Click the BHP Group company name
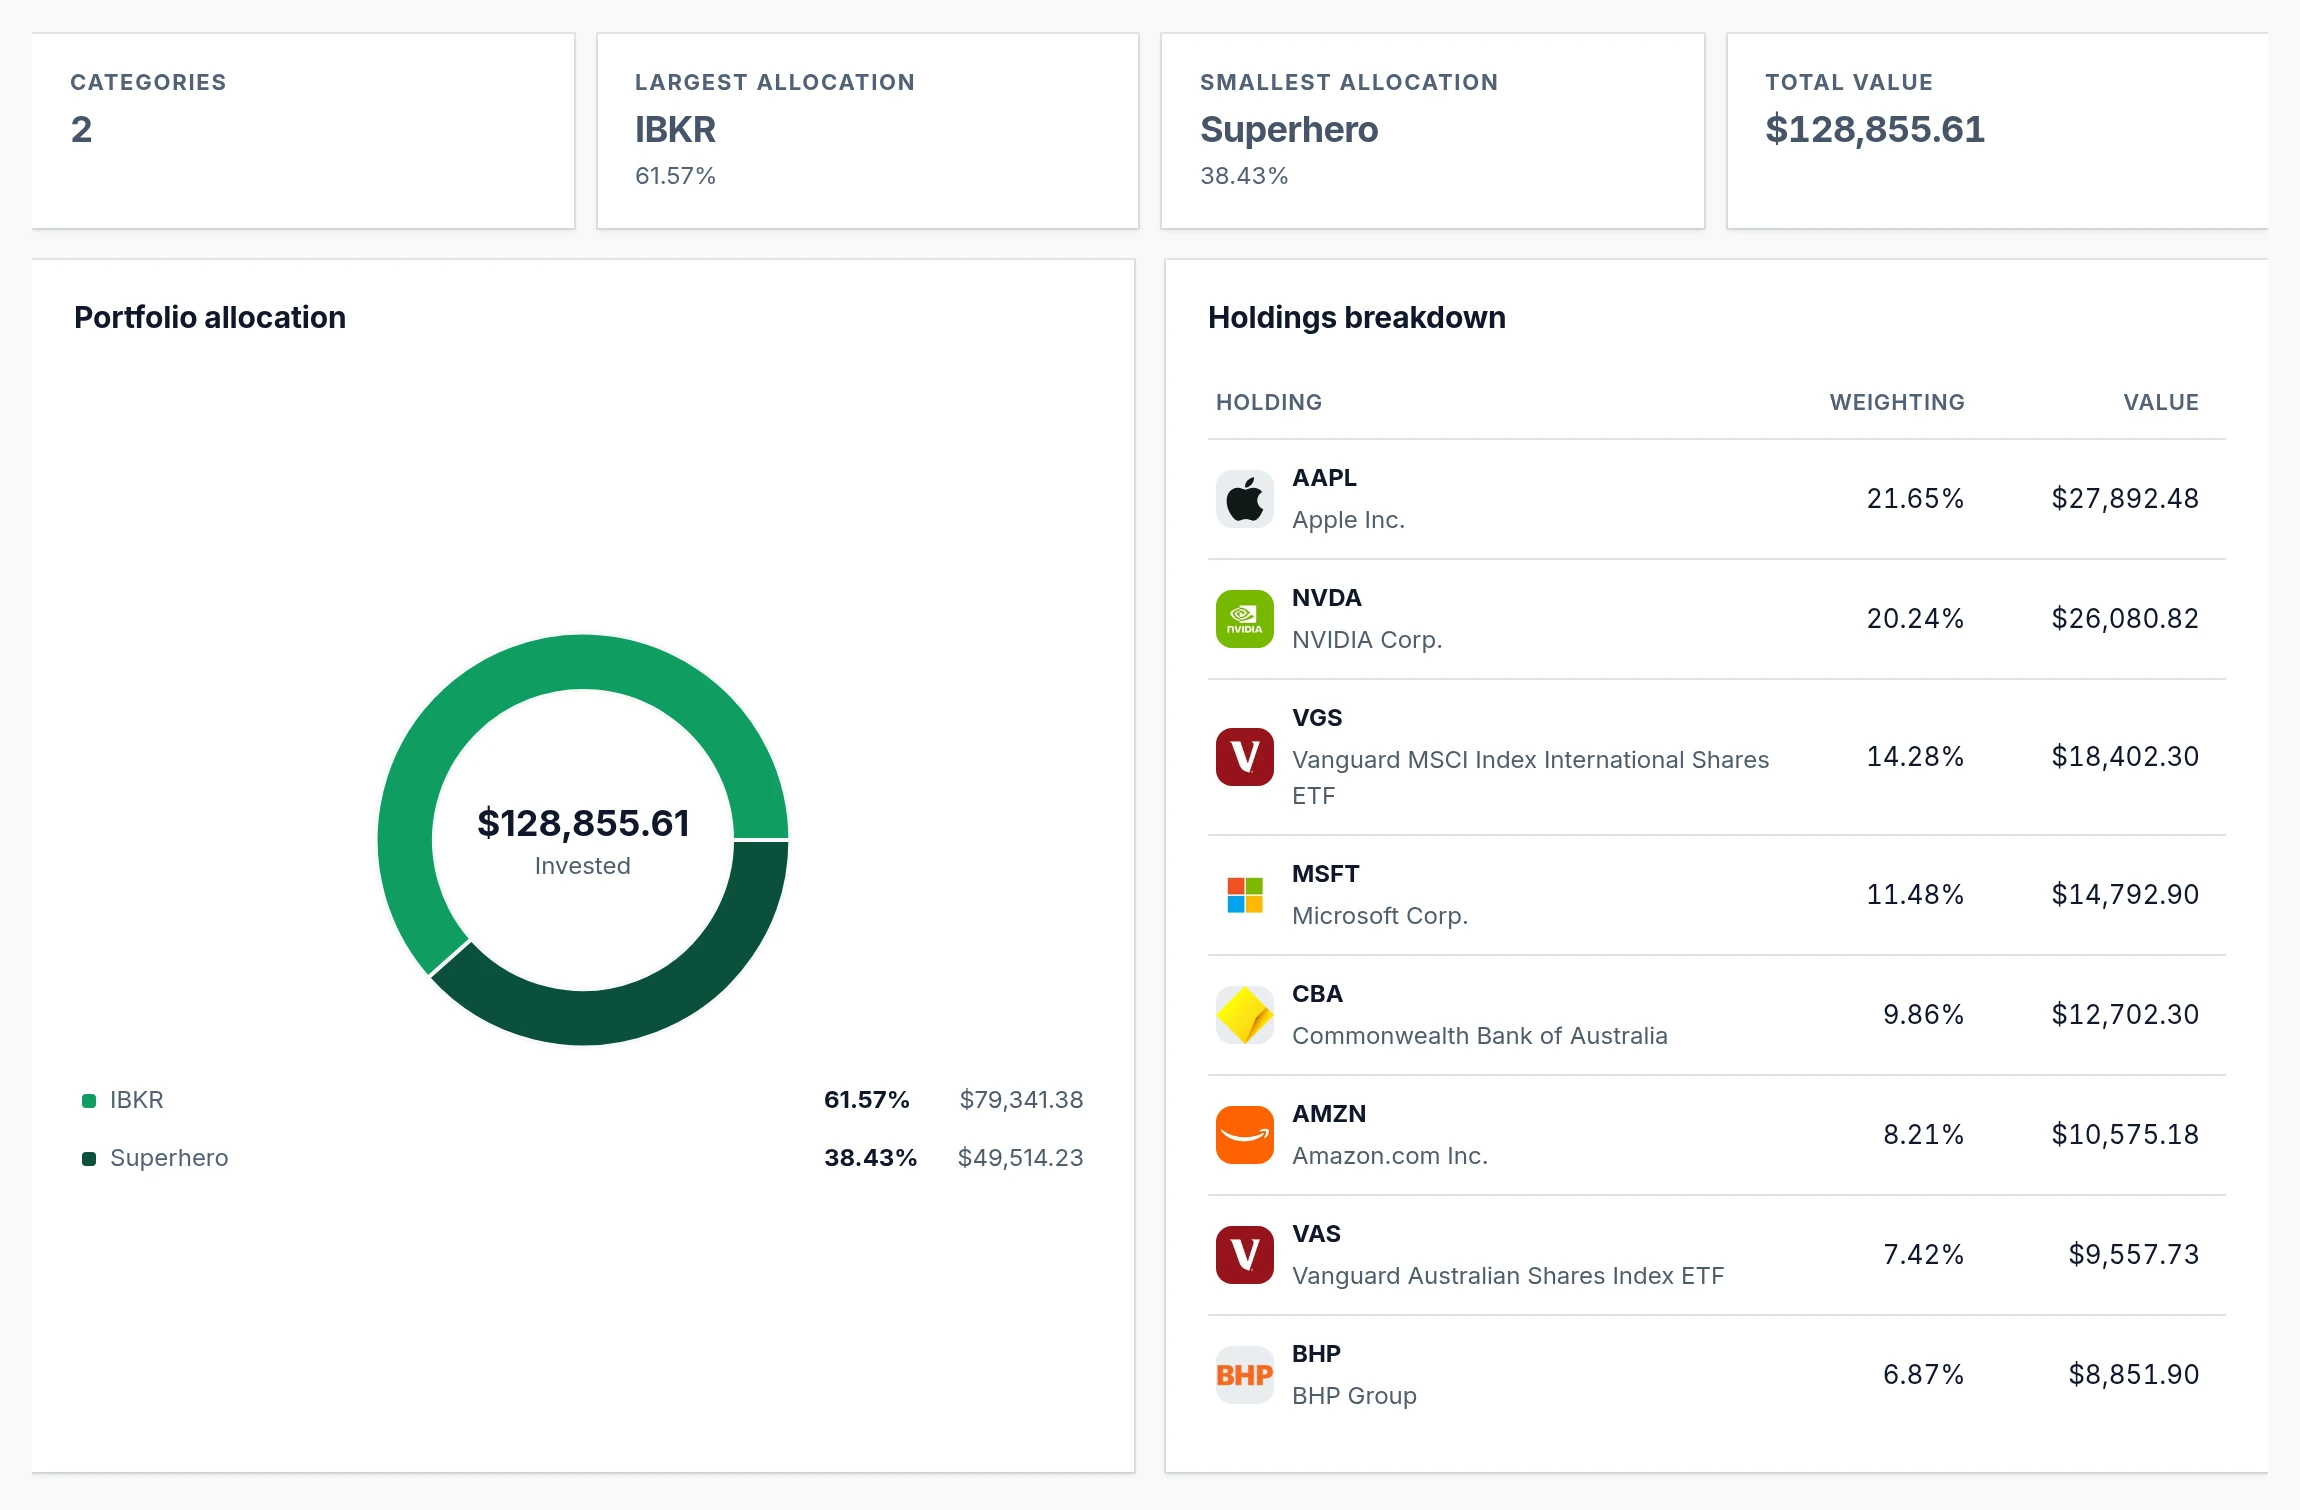This screenshot has height=1510, width=2300. point(1354,1396)
